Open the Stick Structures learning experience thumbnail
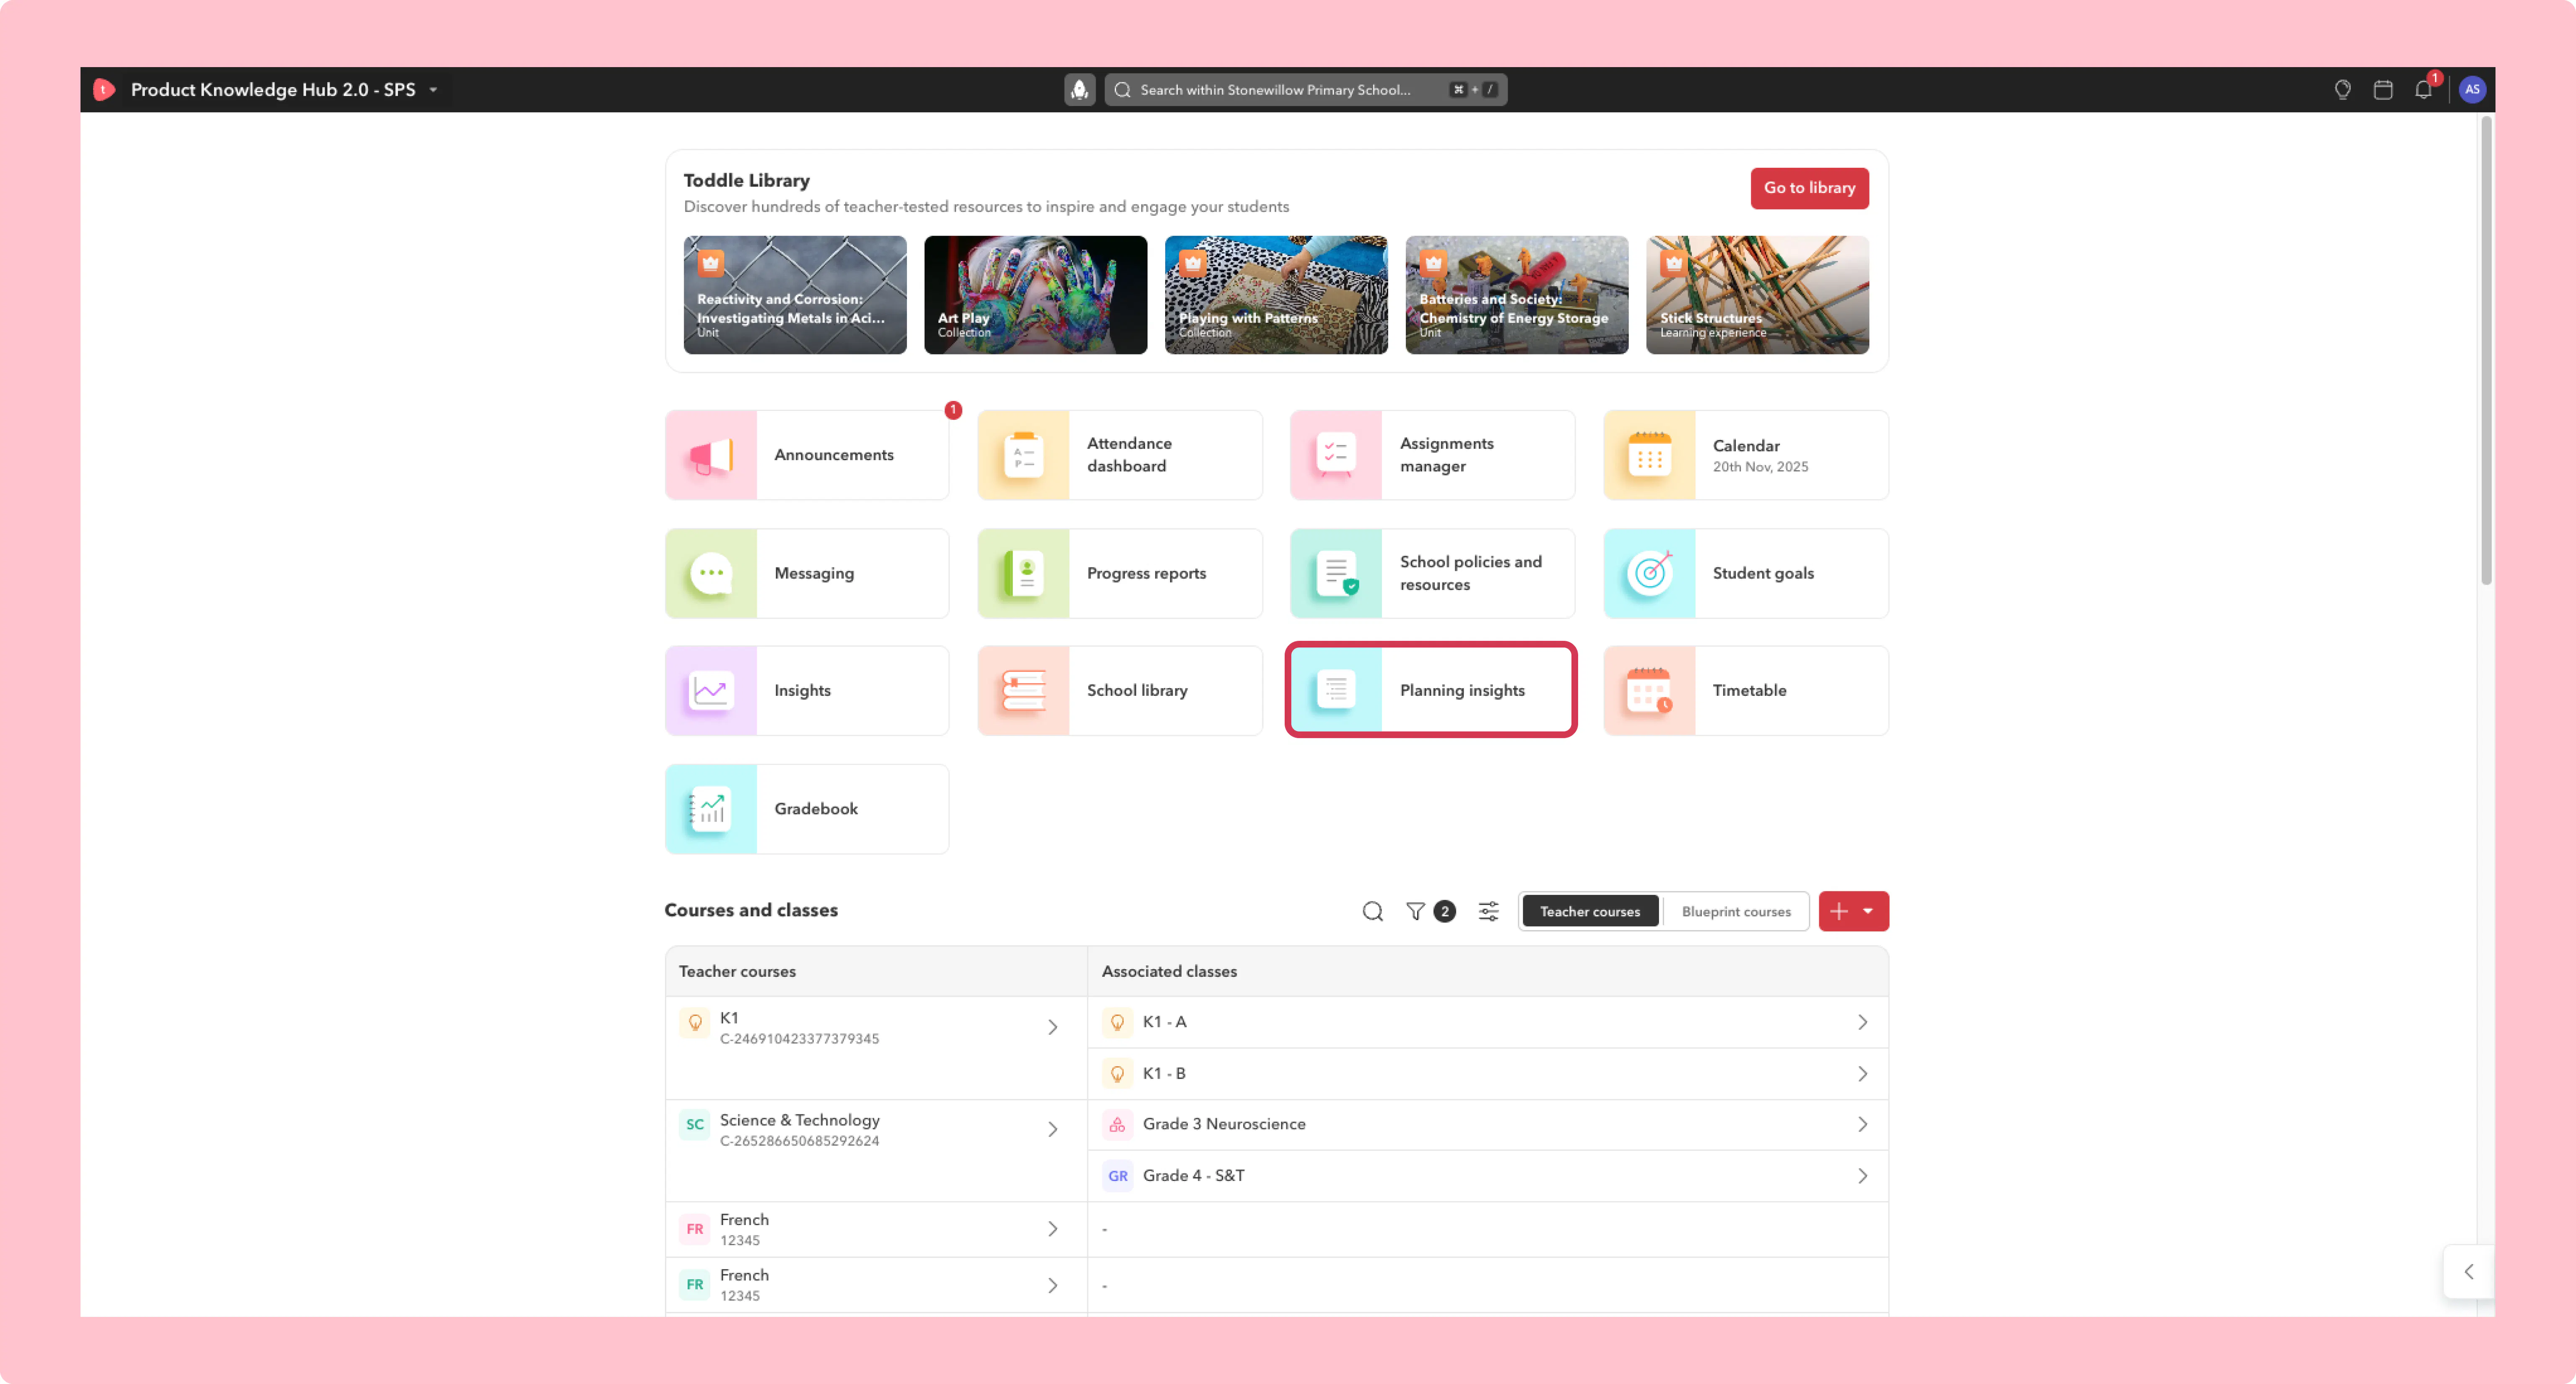 click(x=1758, y=295)
